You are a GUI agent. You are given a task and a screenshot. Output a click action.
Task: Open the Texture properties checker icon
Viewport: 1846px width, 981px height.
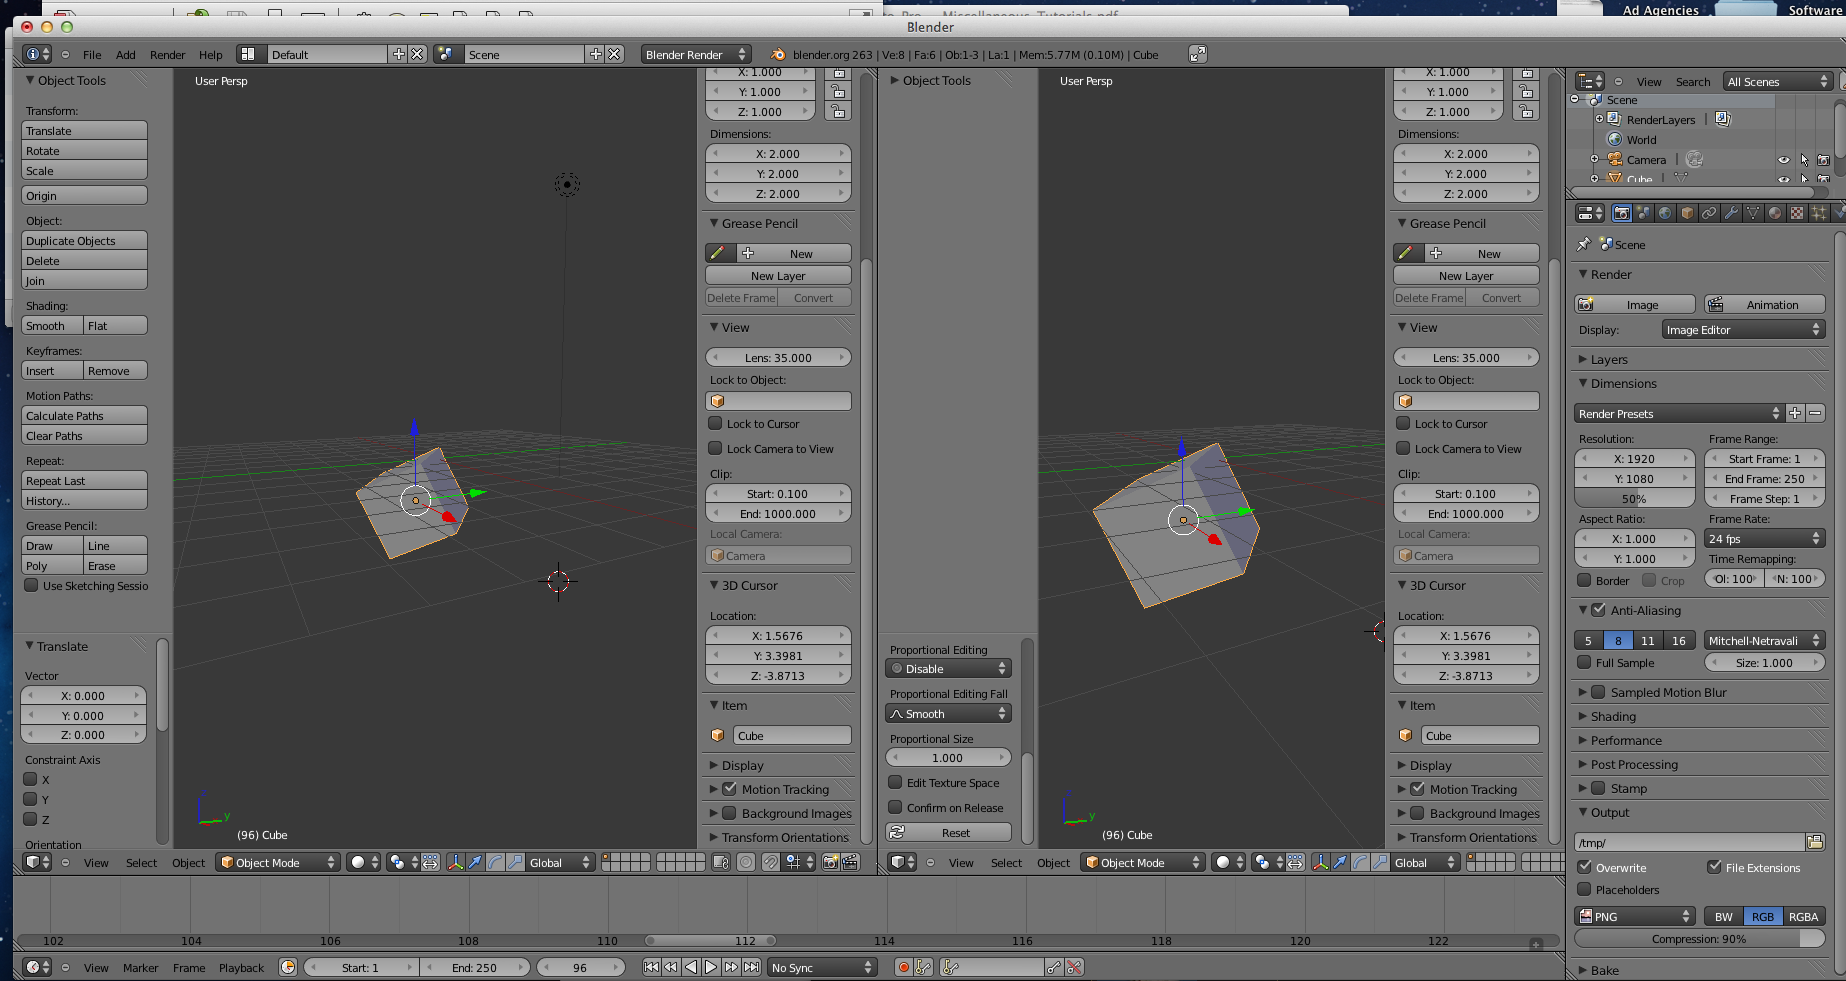(x=1797, y=213)
